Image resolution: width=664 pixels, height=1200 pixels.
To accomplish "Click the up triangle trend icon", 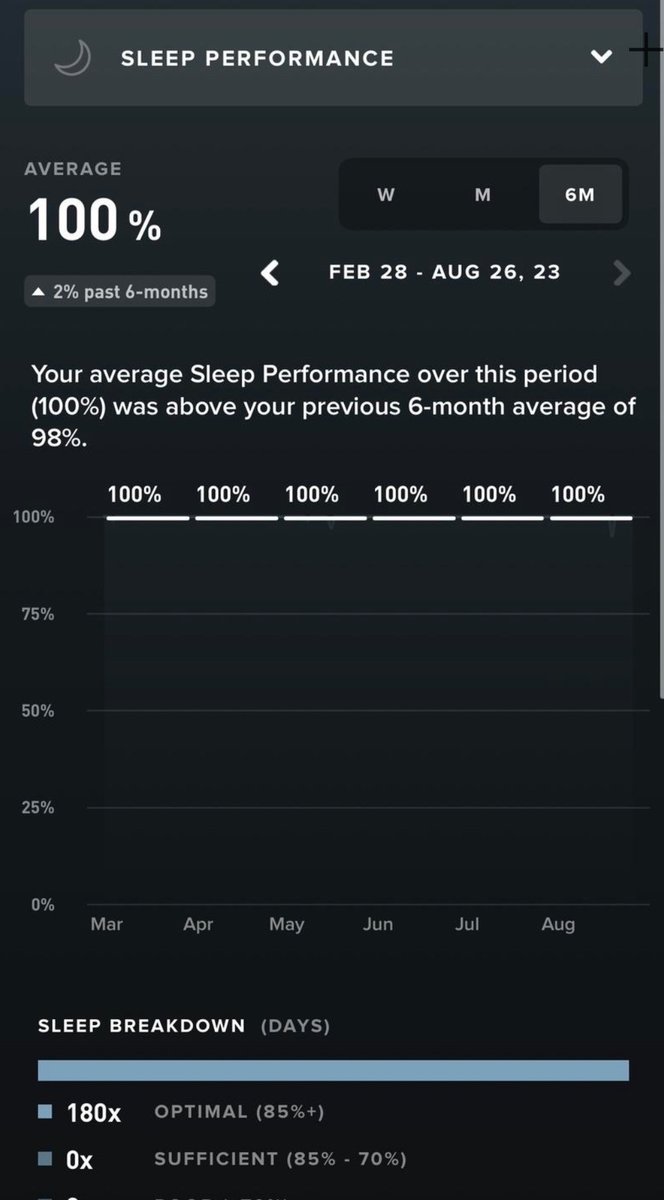I will point(39,292).
